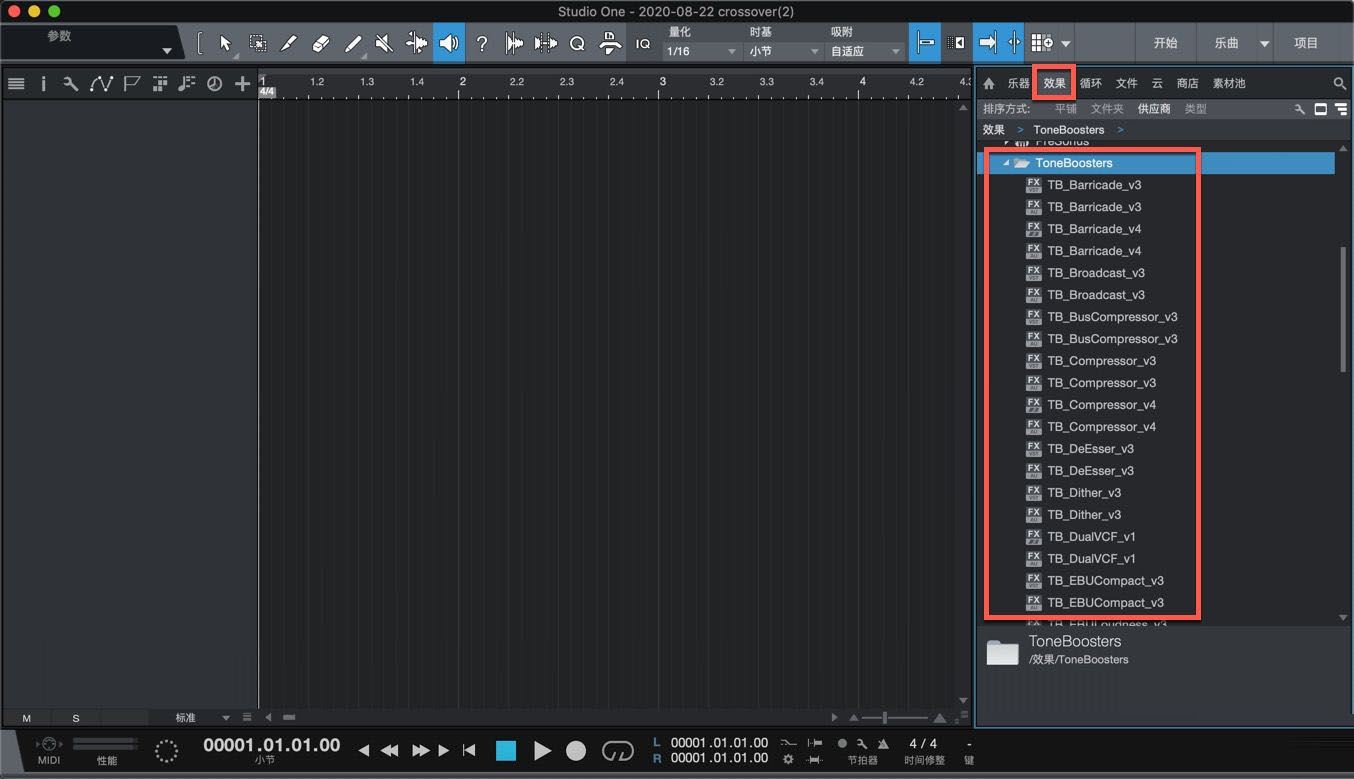Go to browser home icon
The height and width of the screenshot is (779, 1354).
[x=989, y=84]
